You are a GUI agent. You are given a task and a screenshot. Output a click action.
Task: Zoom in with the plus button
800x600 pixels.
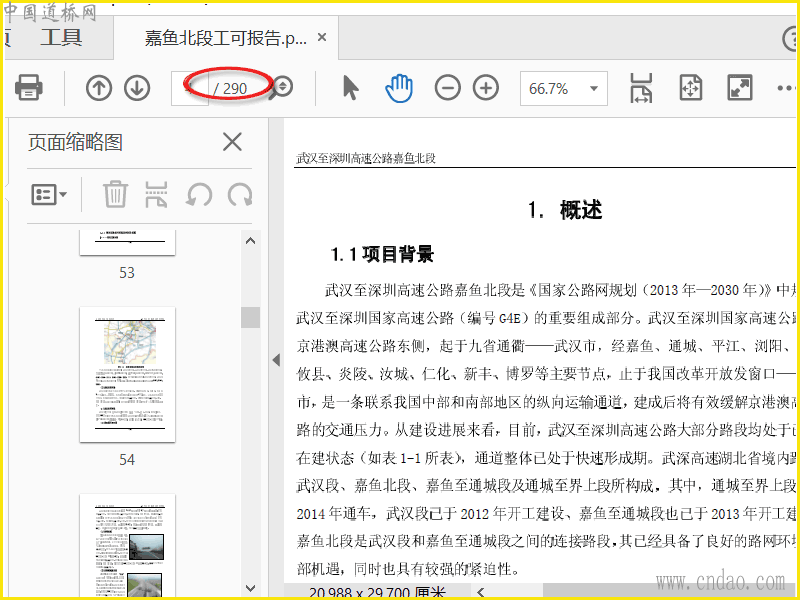[x=486, y=88]
